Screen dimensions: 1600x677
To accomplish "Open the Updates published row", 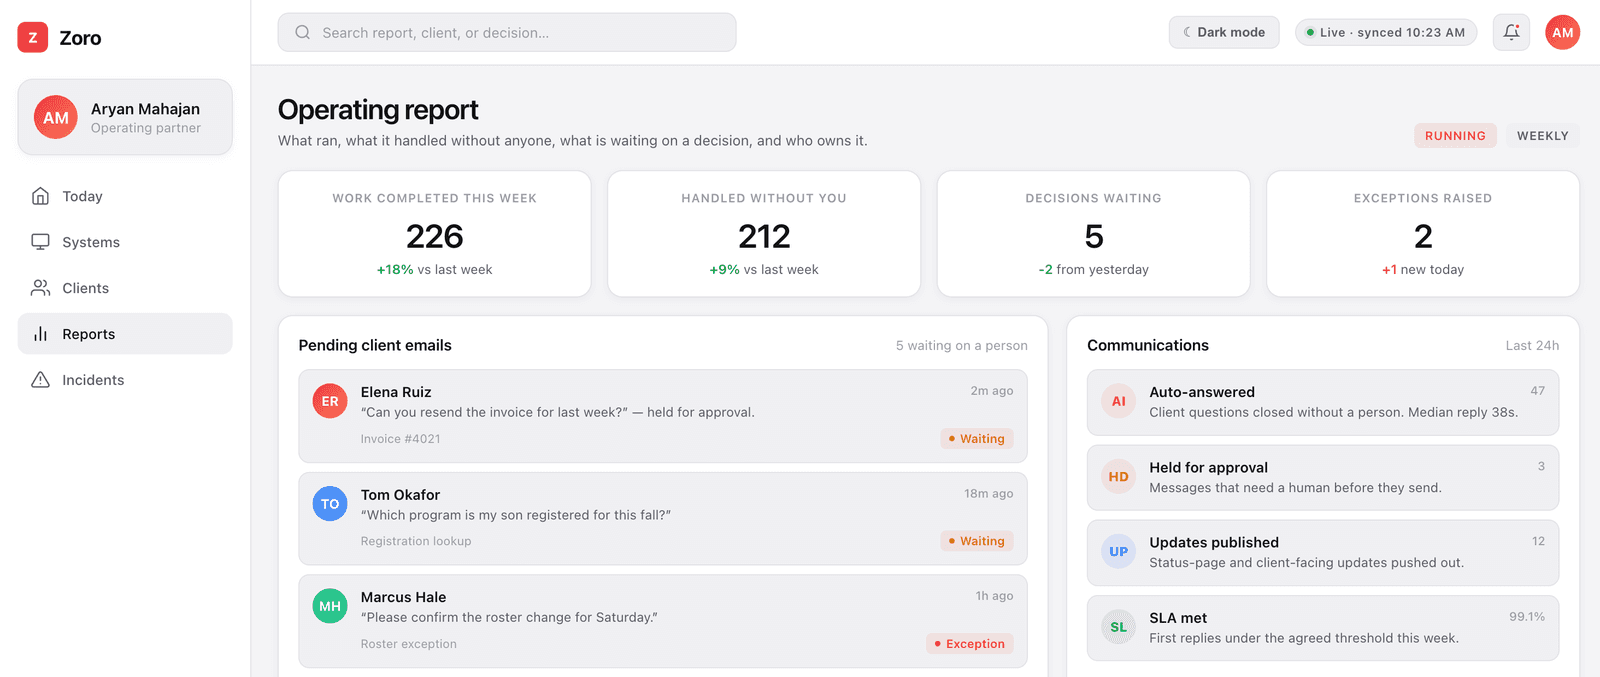I will pos(1323,552).
